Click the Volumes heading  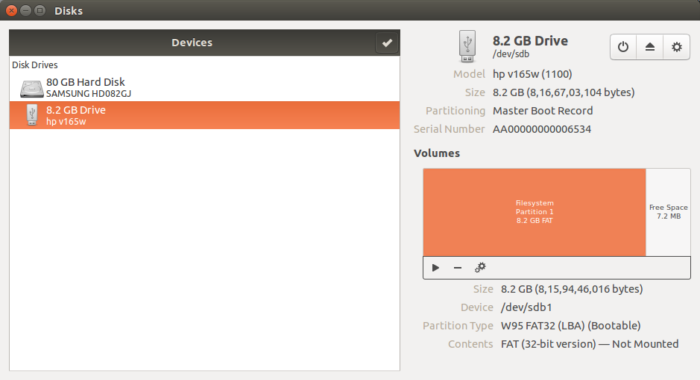[x=437, y=153]
